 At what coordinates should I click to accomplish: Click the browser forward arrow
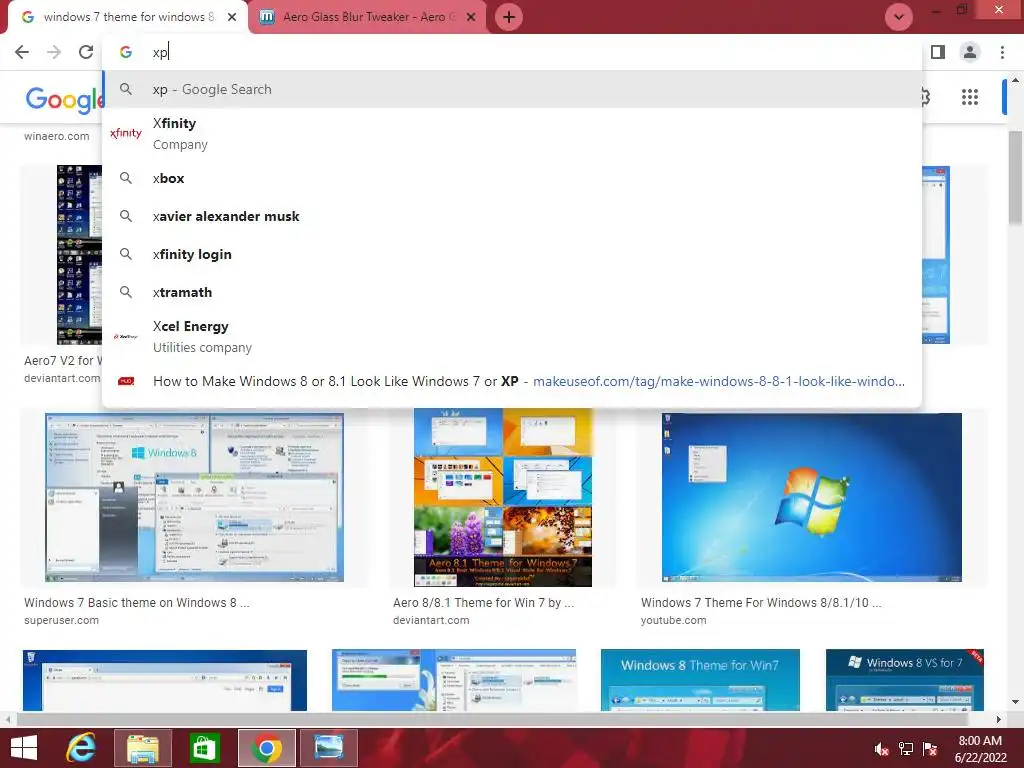[x=54, y=52]
